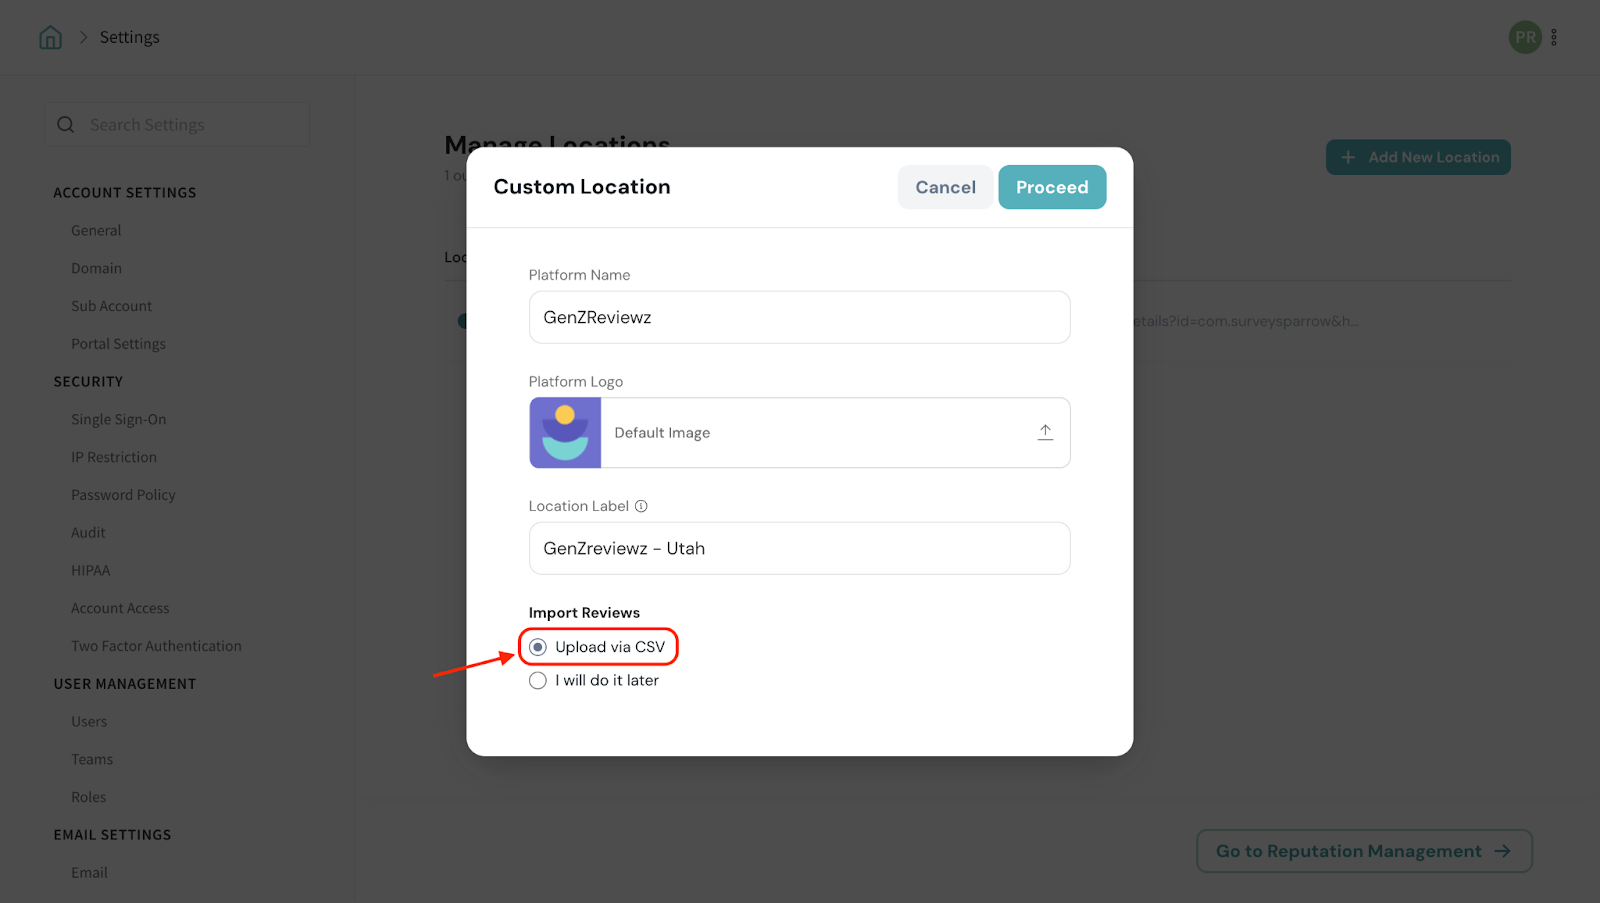Open the three-dot menu beside avatar
The image size is (1600, 903).
point(1554,37)
